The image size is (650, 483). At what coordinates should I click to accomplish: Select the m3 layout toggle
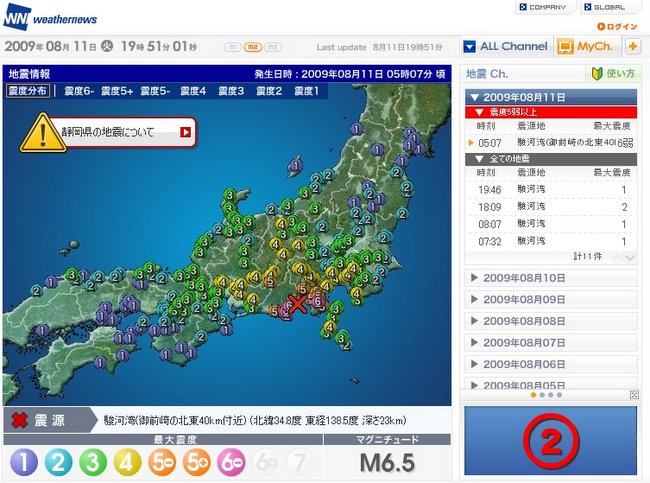click(x=272, y=47)
